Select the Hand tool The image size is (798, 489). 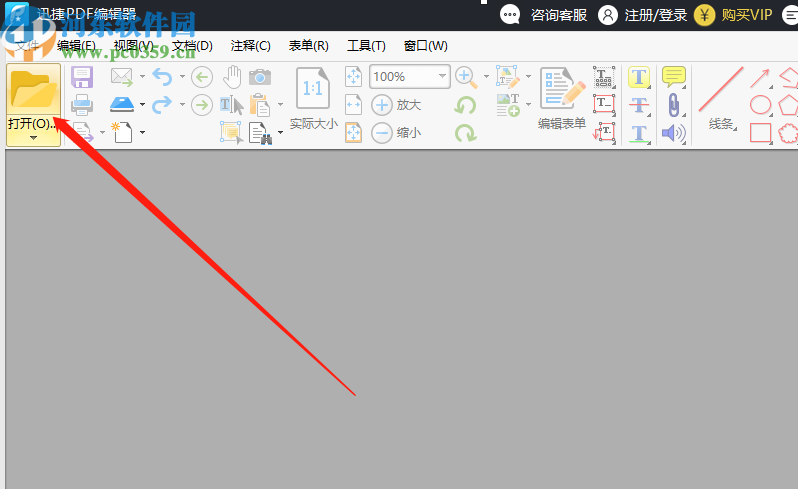(x=232, y=77)
